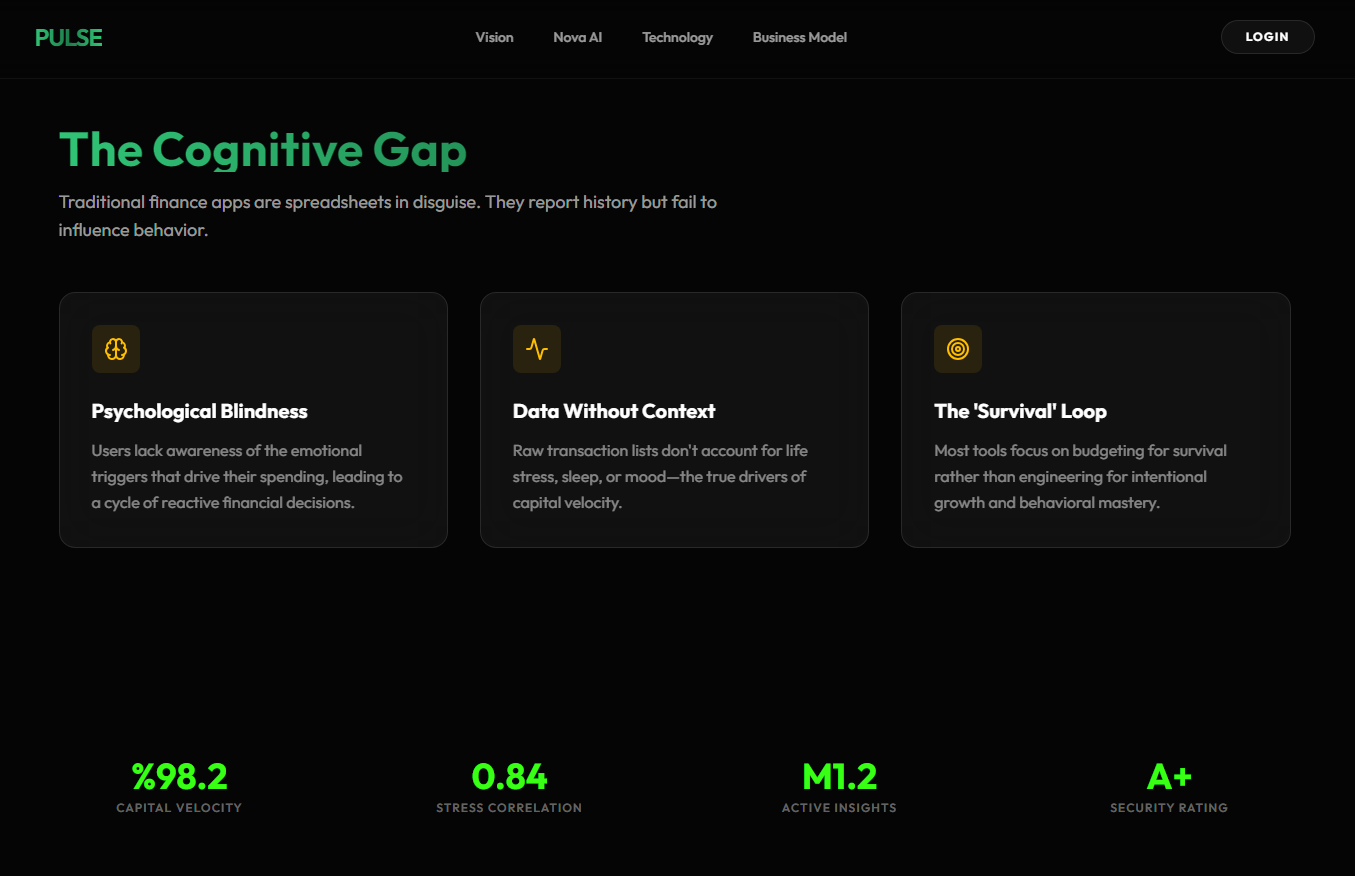The image size is (1355, 876).
Task: Click the brain icon on Psychological Blindness card
Action: [116, 349]
